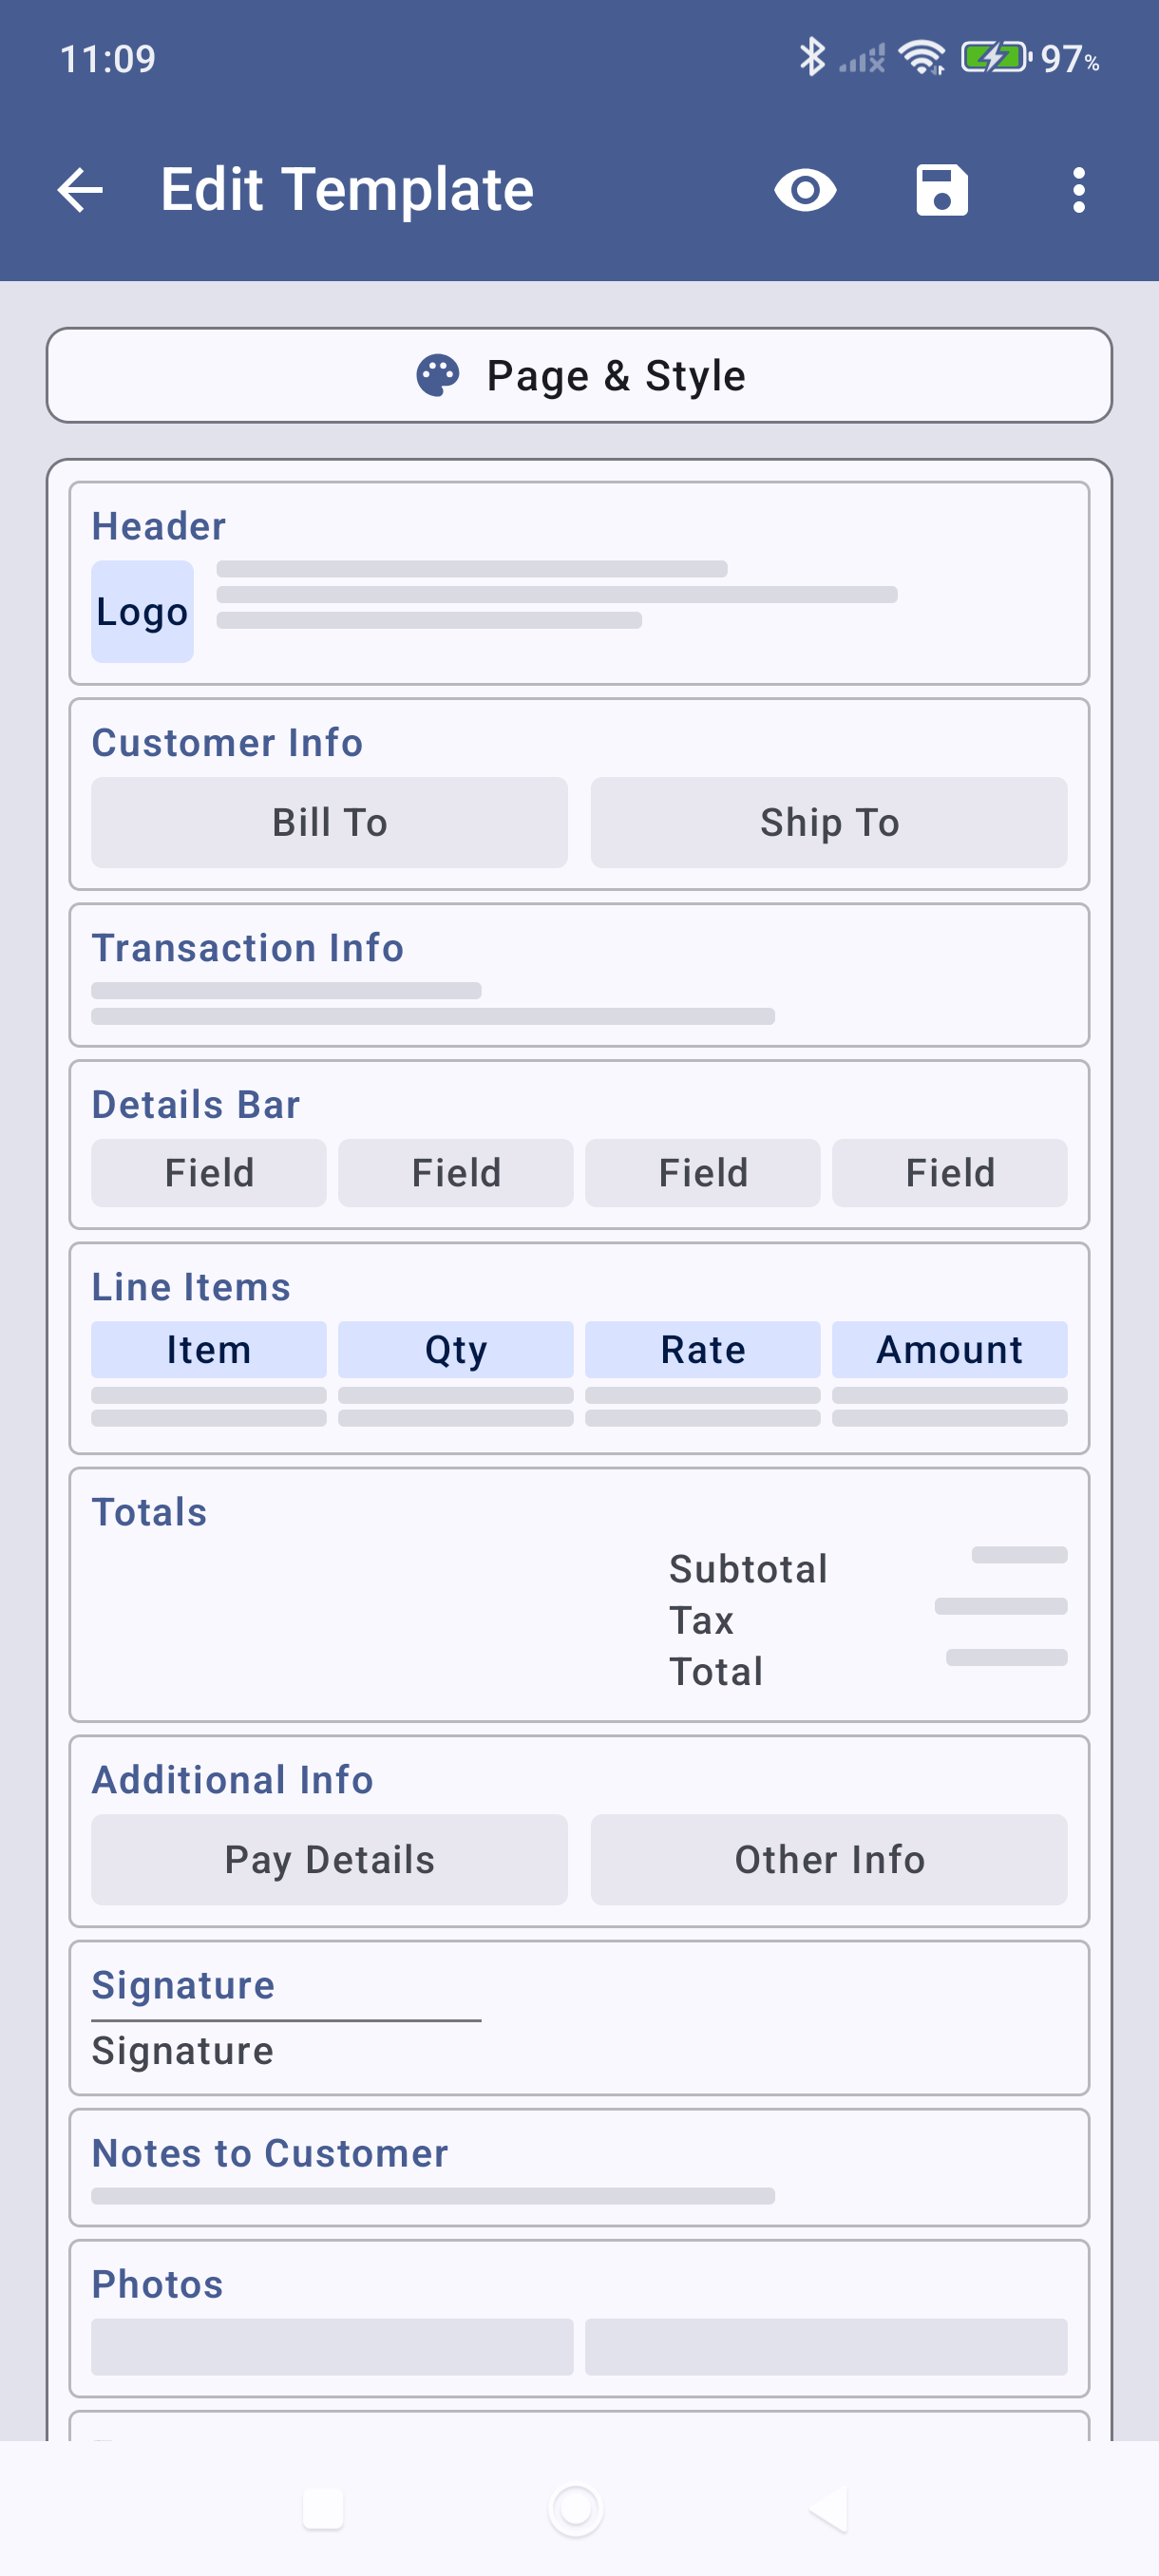Select the last Field in Details Bar
Image resolution: width=1159 pixels, height=2576 pixels.
pyautogui.click(x=949, y=1172)
